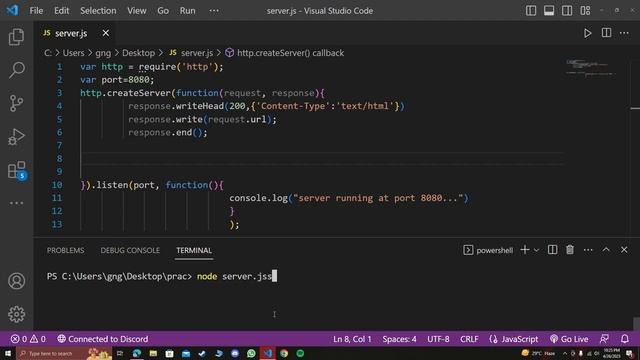Image resolution: width=640 pixels, height=360 pixels.
Task: Change line ending via CRLF
Action: point(469,339)
